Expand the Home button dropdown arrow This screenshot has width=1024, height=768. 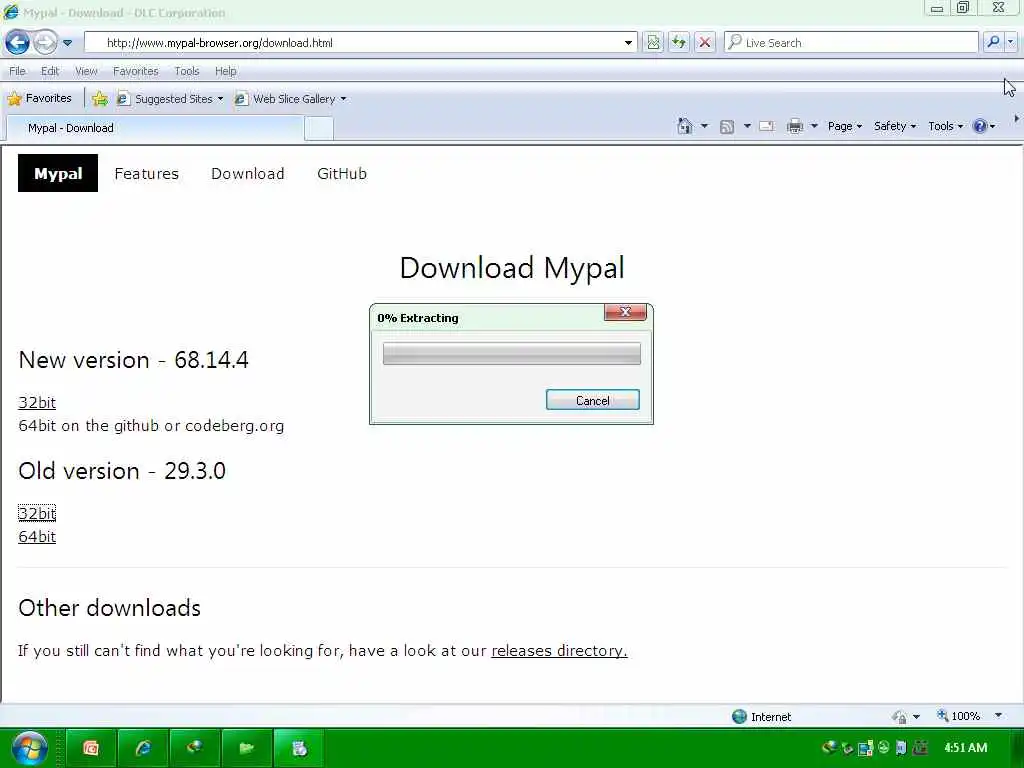[704, 126]
